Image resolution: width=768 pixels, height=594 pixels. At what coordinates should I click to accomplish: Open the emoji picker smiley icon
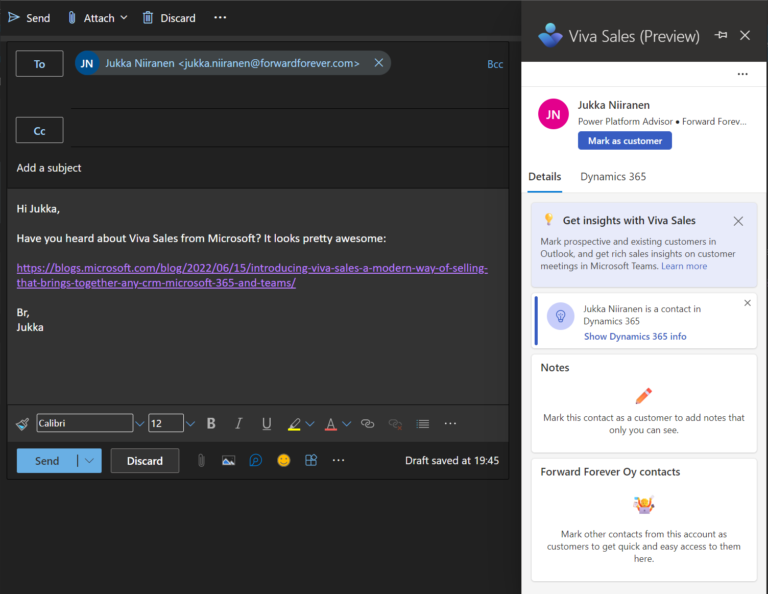pyautogui.click(x=284, y=460)
